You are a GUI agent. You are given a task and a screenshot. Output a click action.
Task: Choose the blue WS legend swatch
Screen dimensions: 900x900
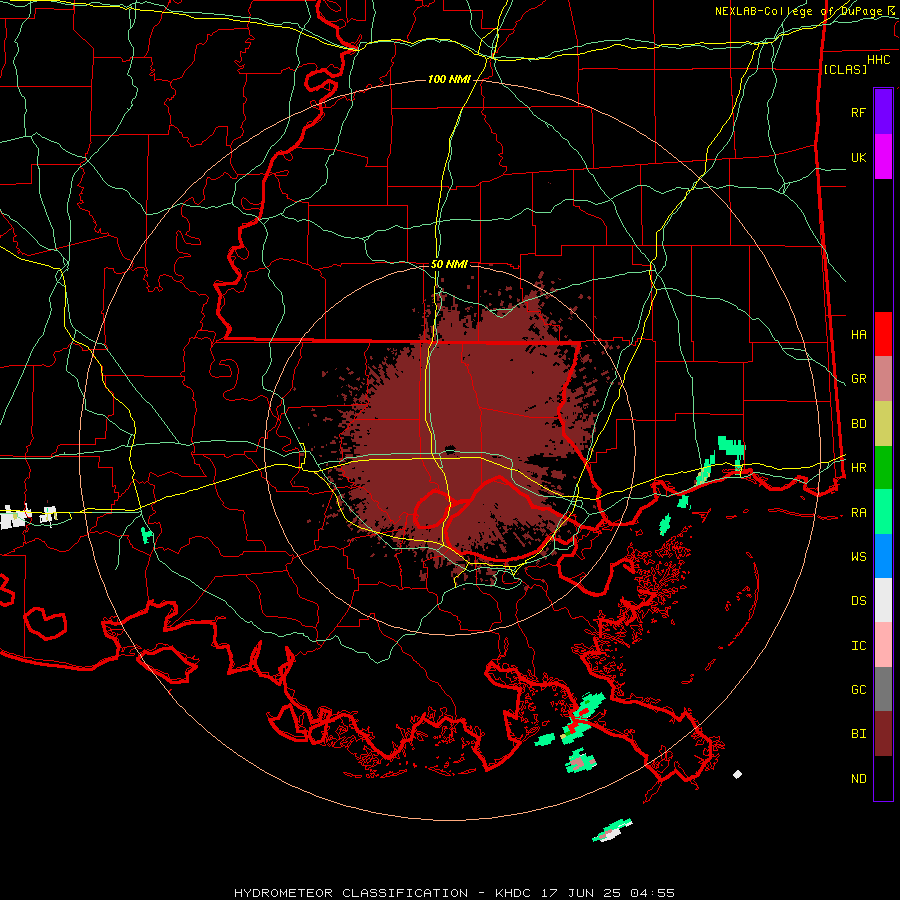[883, 556]
